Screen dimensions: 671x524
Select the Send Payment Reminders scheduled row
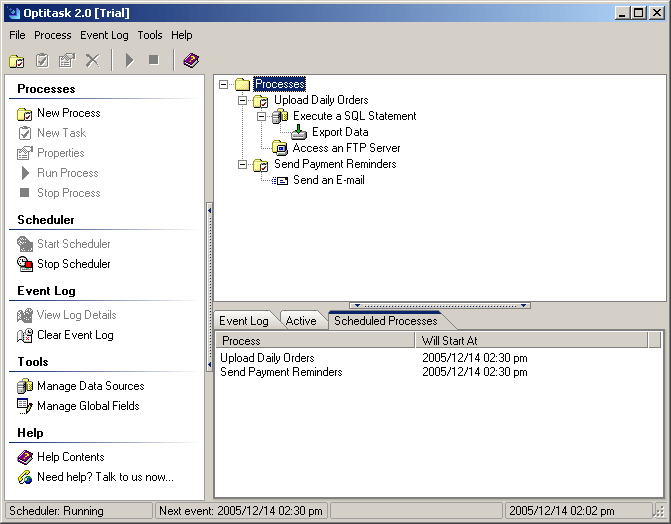click(x=438, y=372)
